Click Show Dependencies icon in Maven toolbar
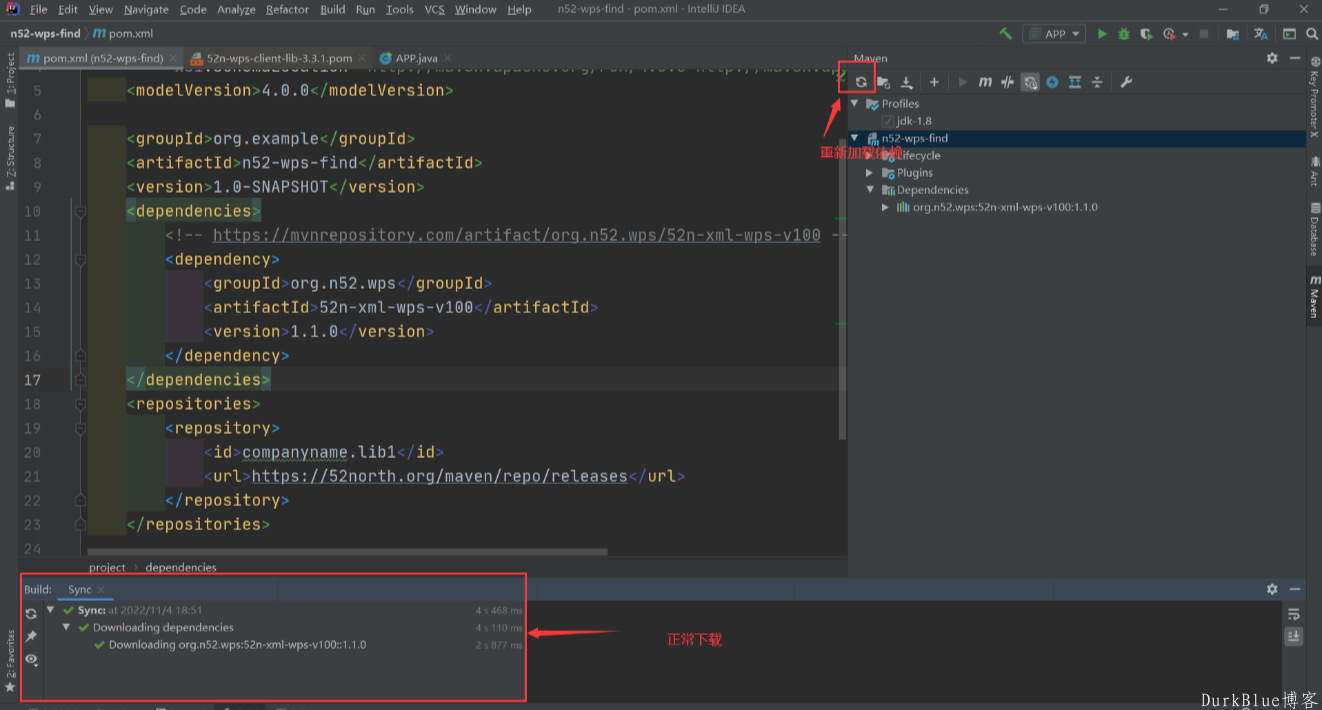 coord(1075,82)
